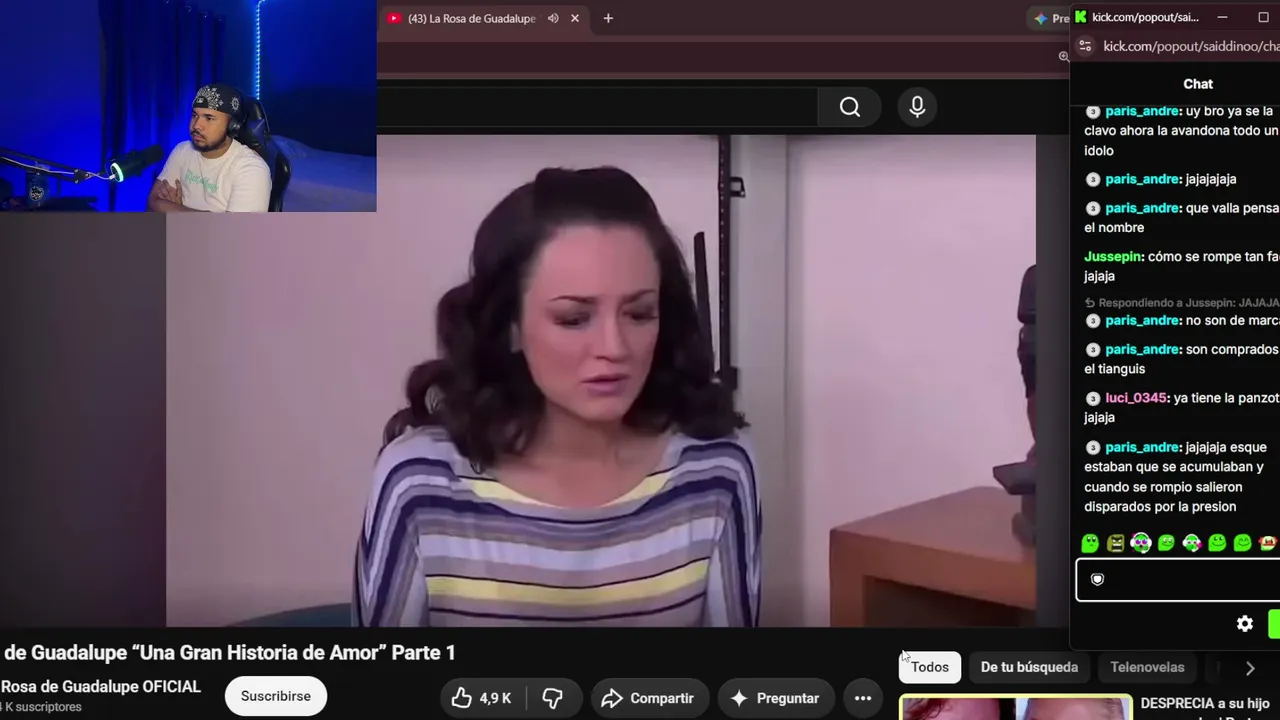Open a new browser tab with plus button
The height and width of the screenshot is (720, 1280).
(x=608, y=18)
